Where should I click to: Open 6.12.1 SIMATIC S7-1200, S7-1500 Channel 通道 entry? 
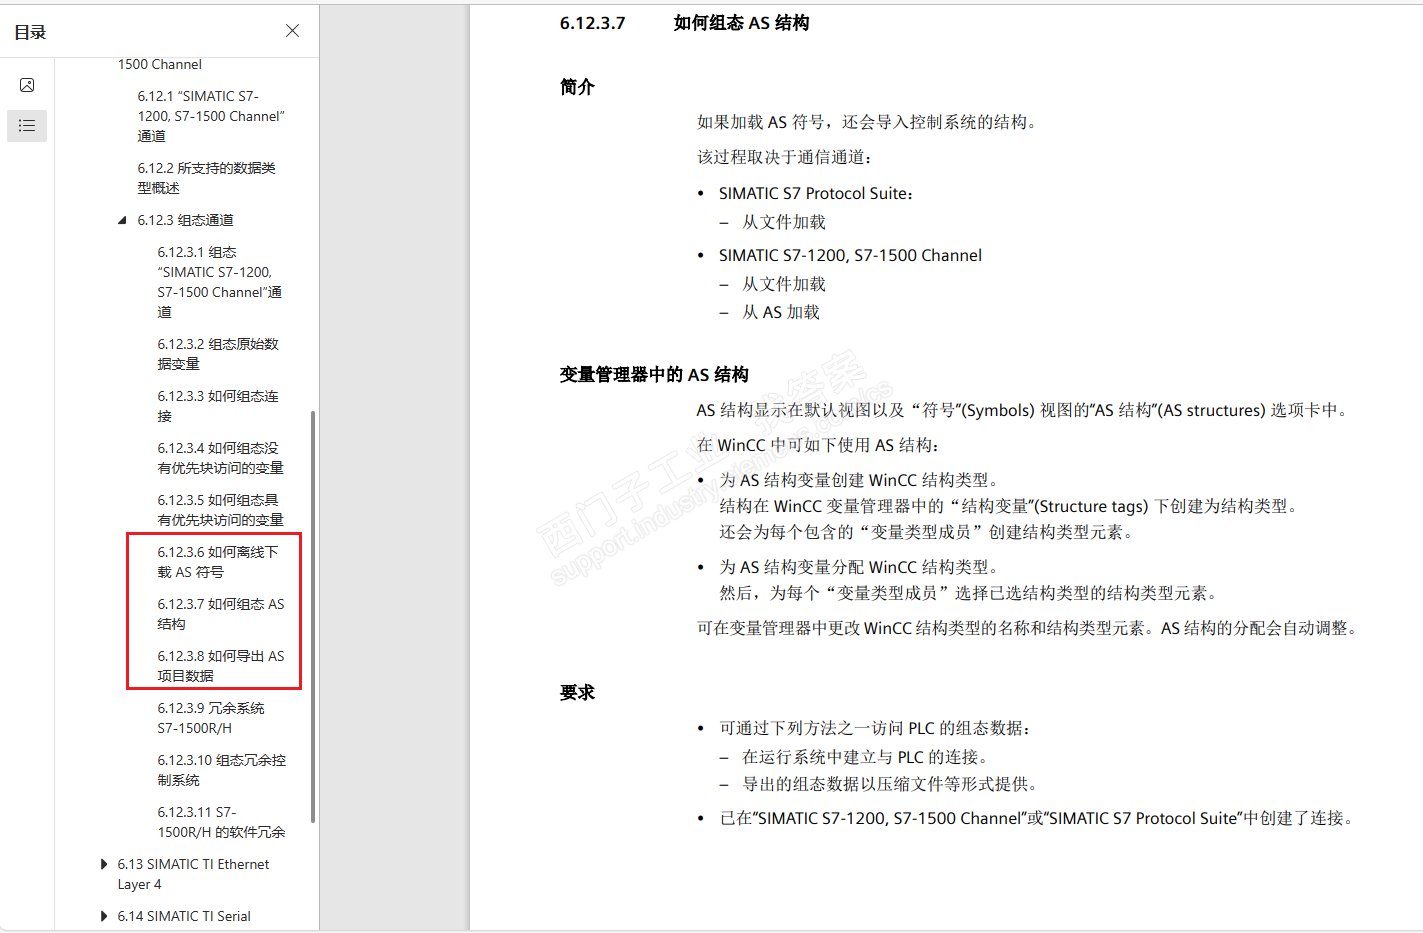point(211,116)
